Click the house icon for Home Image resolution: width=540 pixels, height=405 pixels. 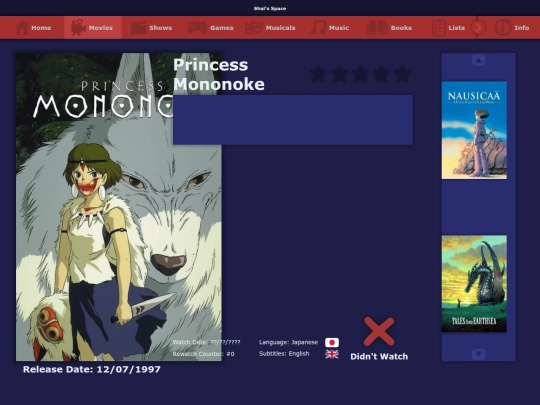[22, 28]
